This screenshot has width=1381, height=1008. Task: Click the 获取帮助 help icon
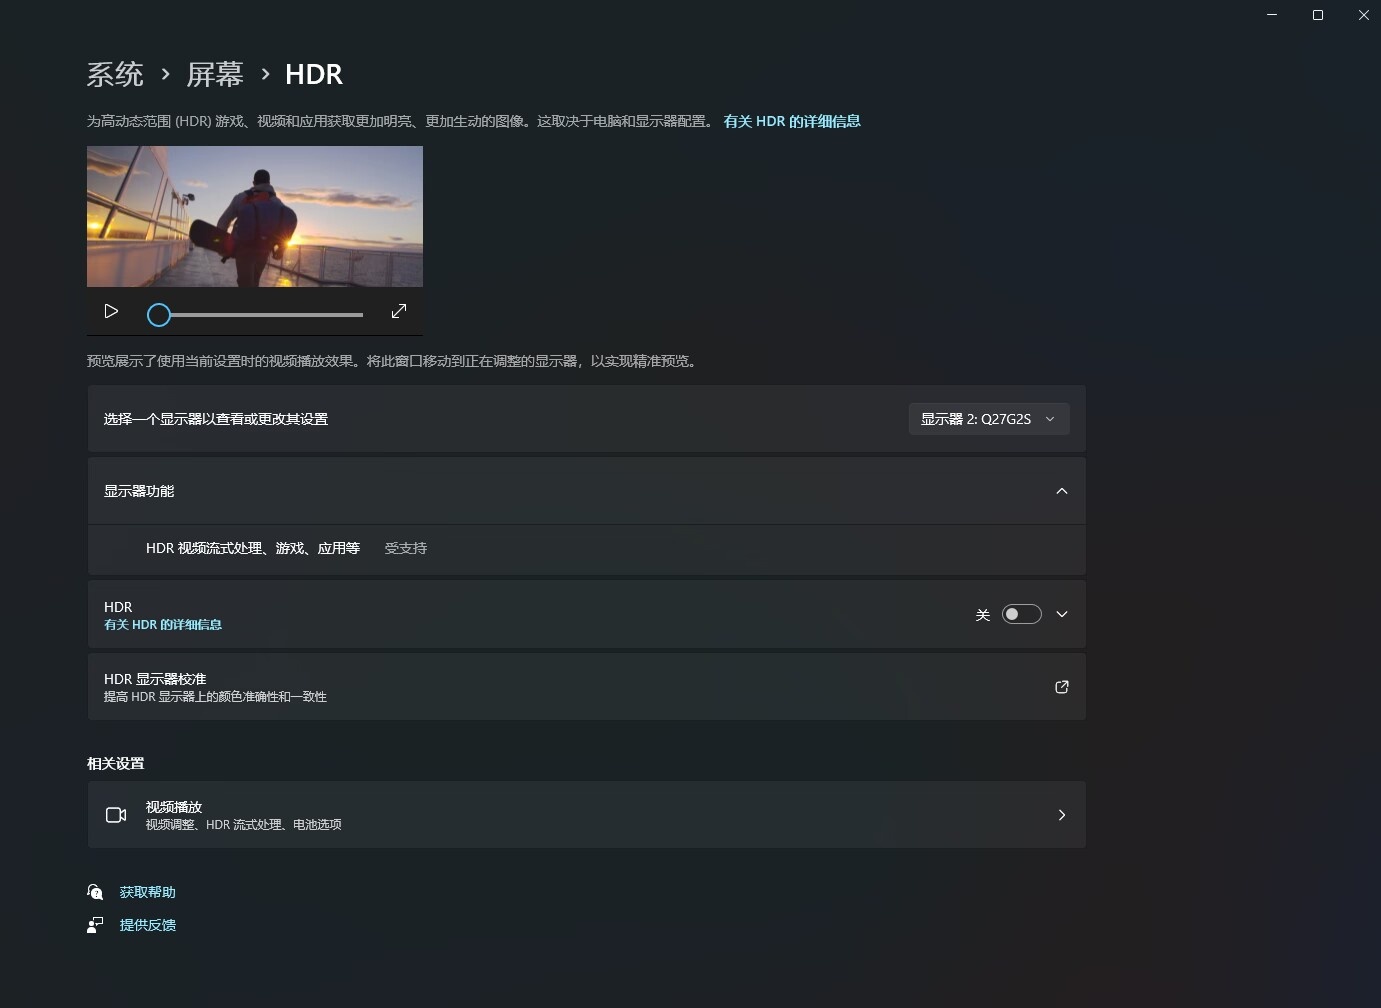click(x=95, y=892)
